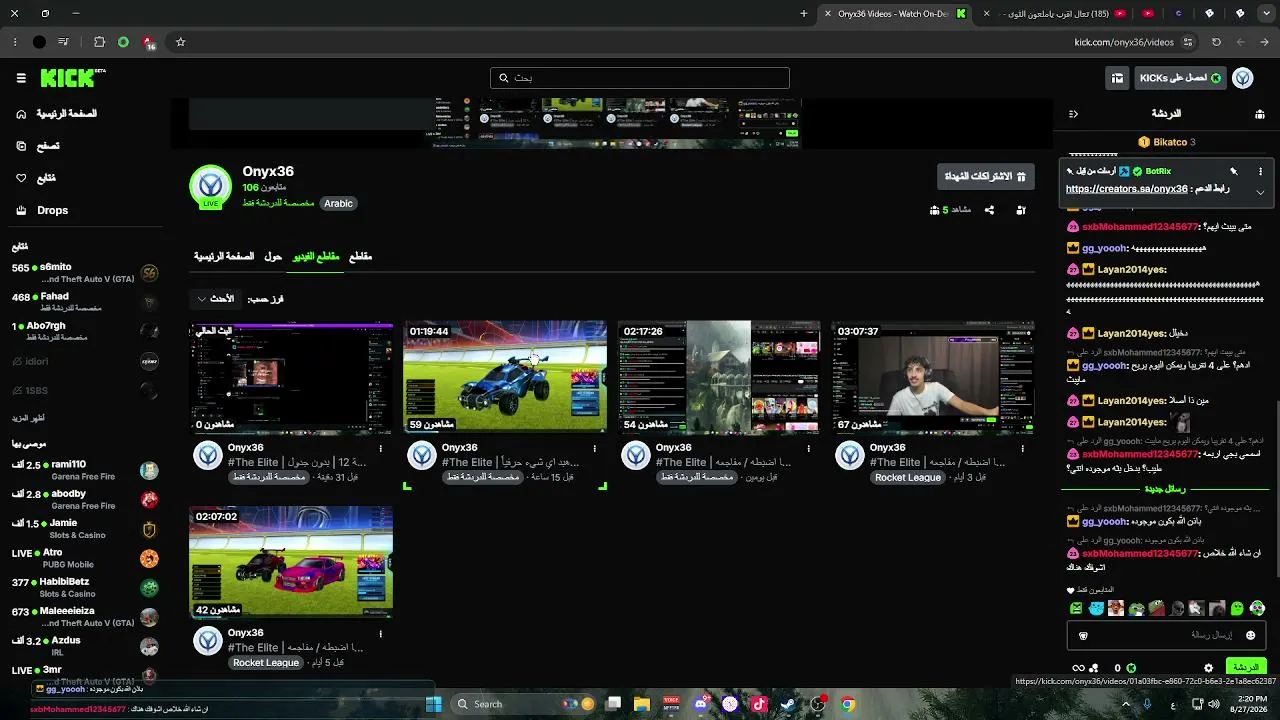This screenshot has width=1280, height=720.
Task: Open the حول about tab
Action: pos(273,257)
